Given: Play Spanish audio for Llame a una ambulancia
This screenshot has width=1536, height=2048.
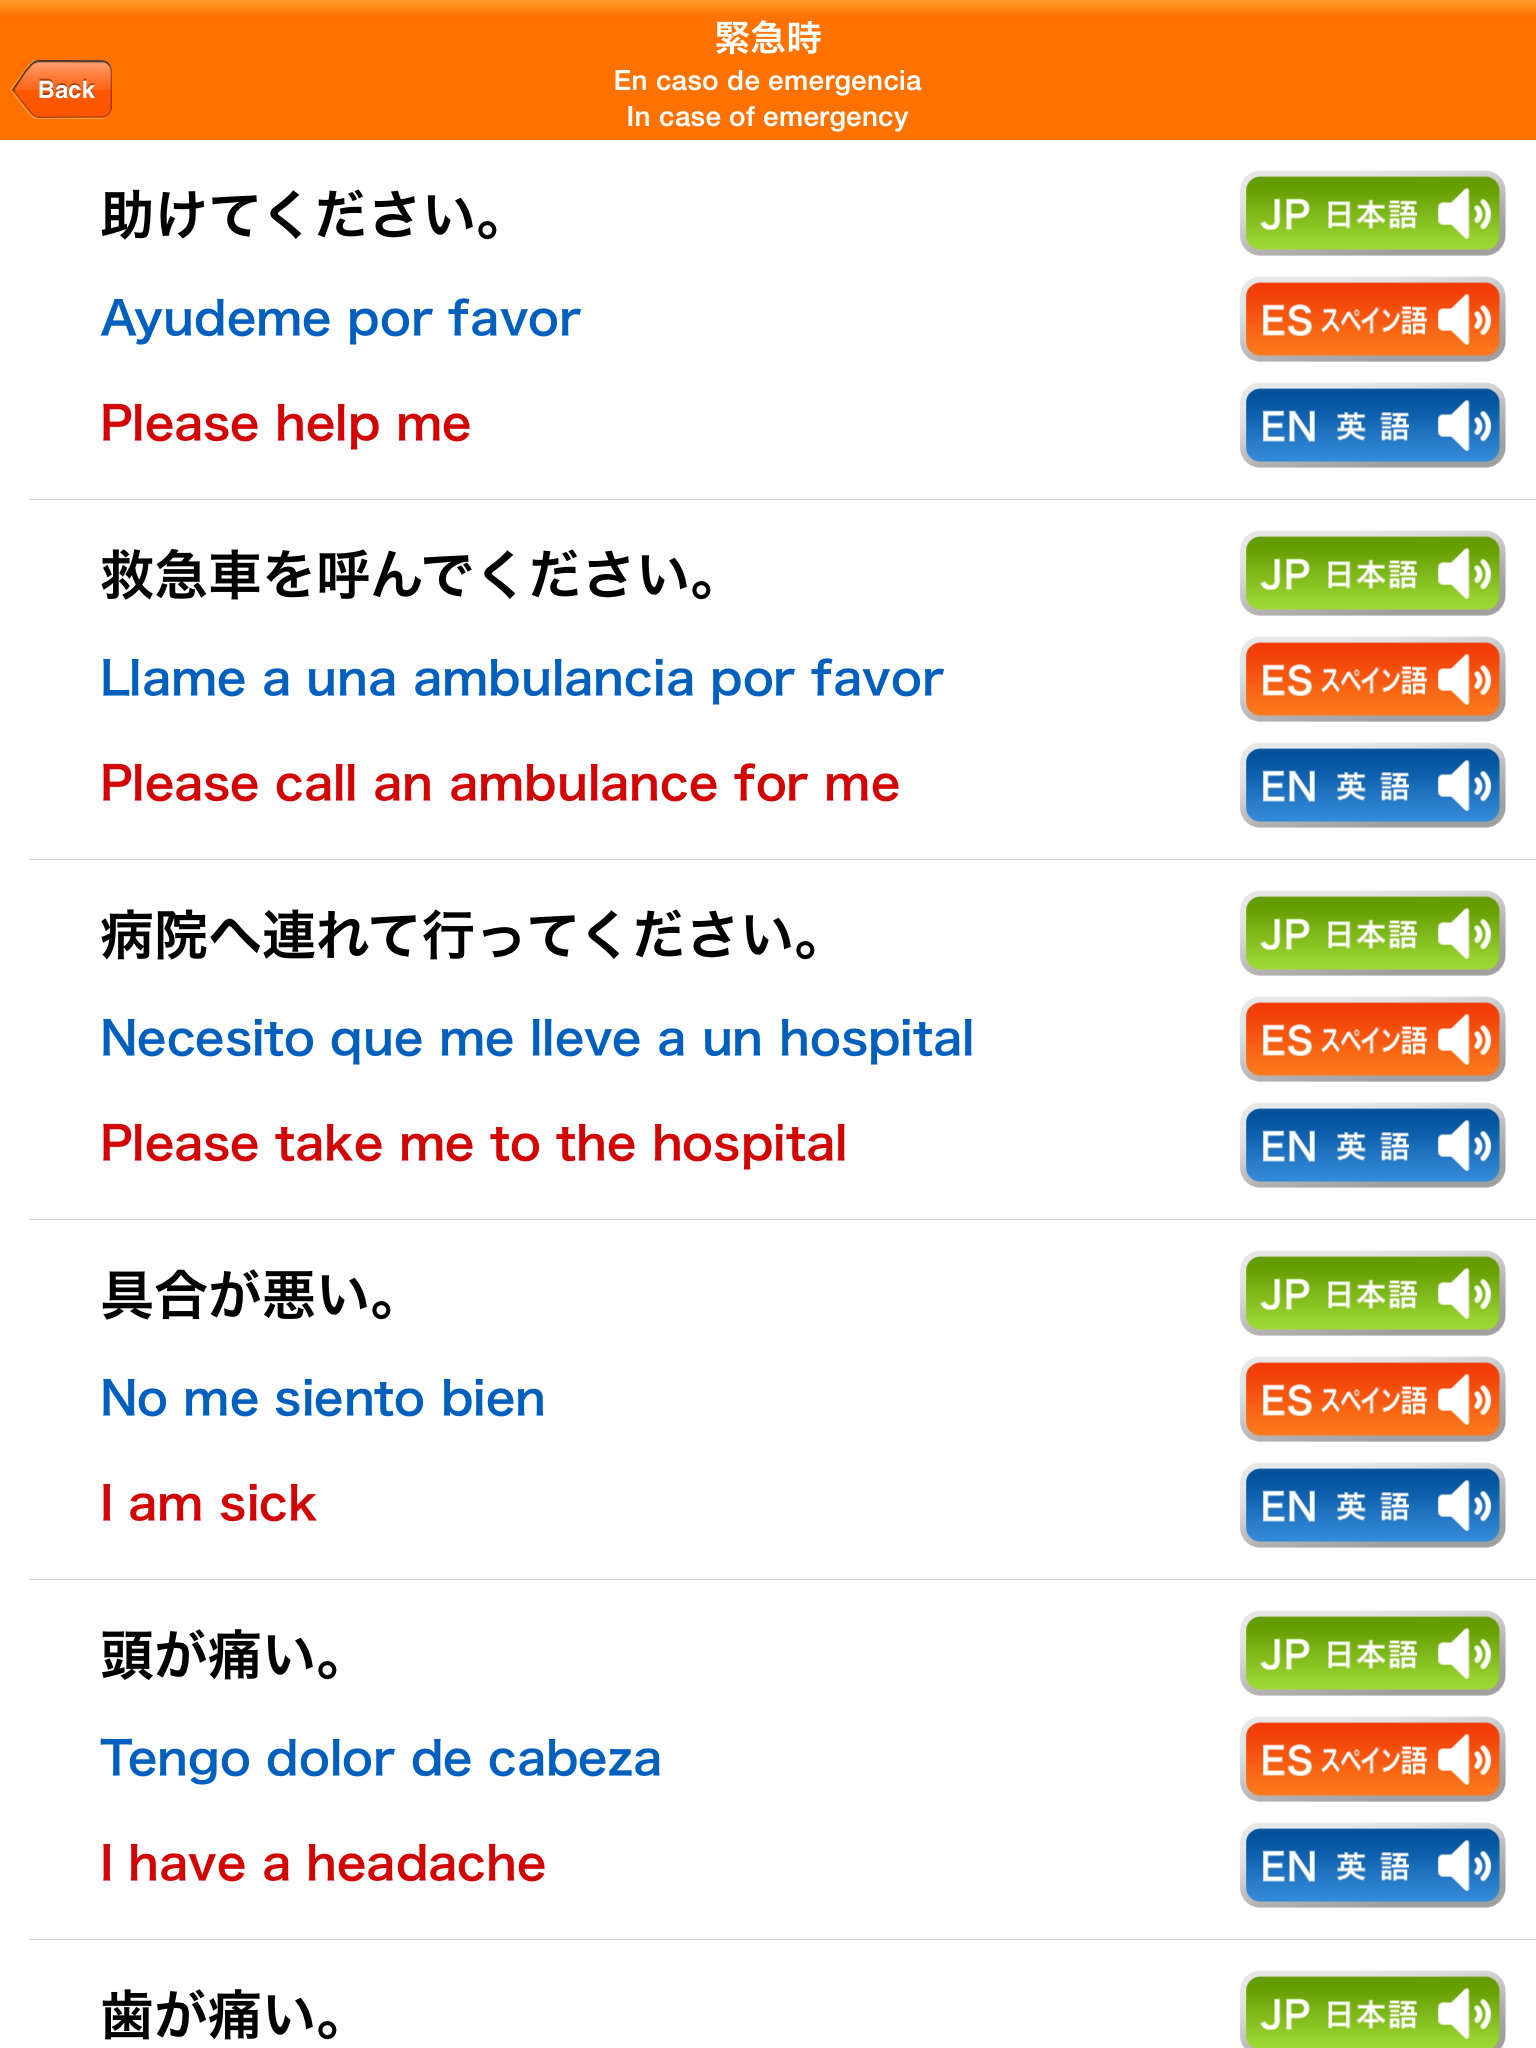Looking at the screenshot, I should point(1372,680).
